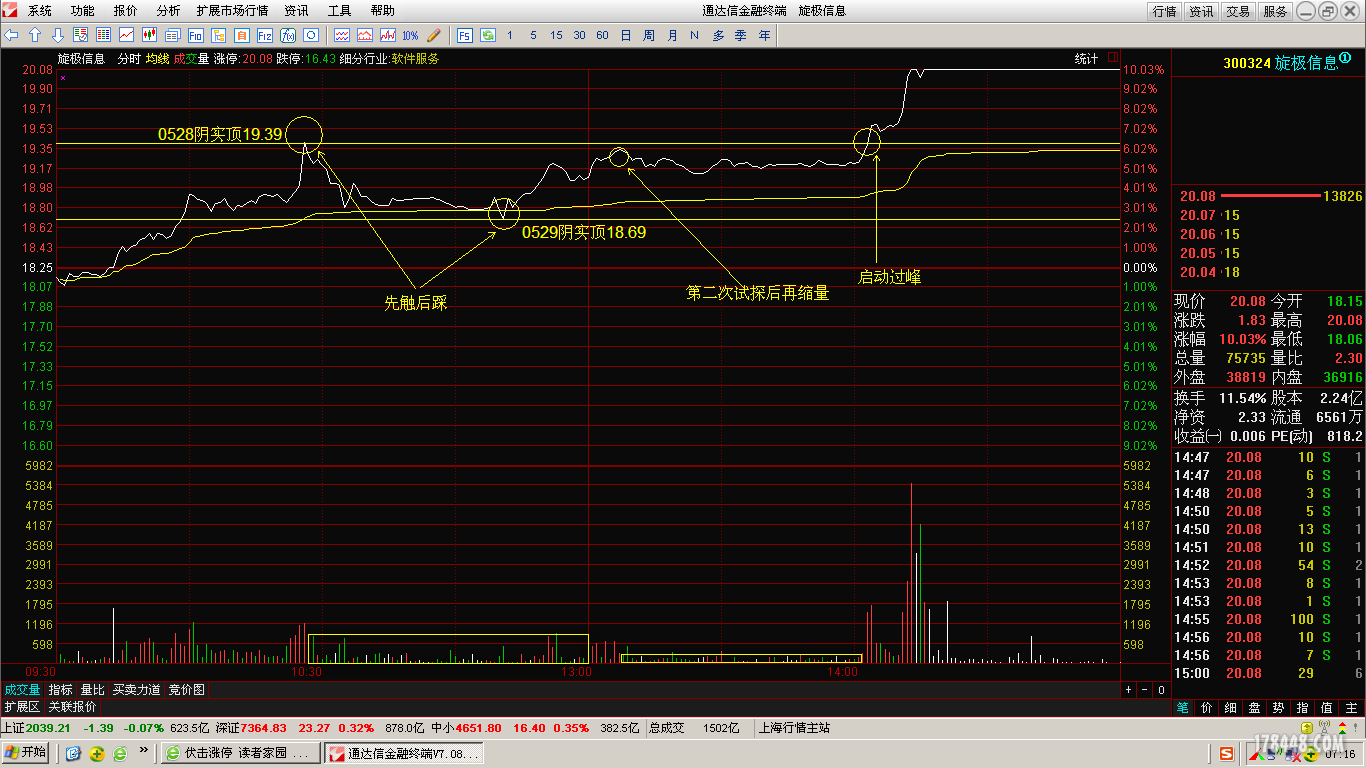Open the 关联报价 tab
Screen dimensions: 1366x768
click(72, 706)
